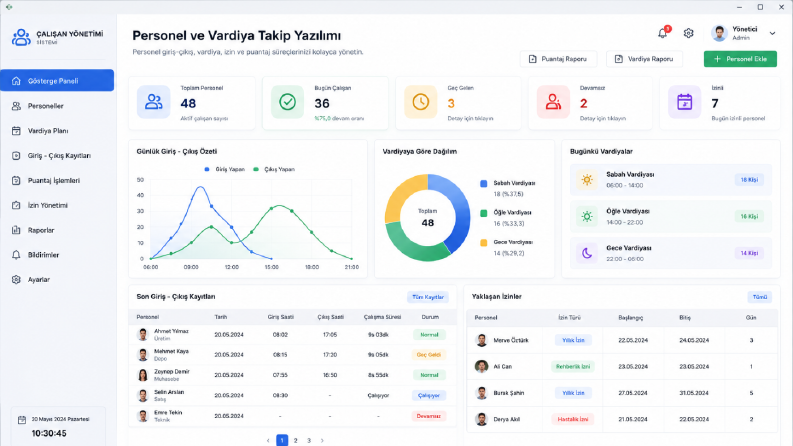Click Hastalık İzni badge for Derya Akıl
This screenshot has height=446, width=793.
pyautogui.click(x=573, y=419)
